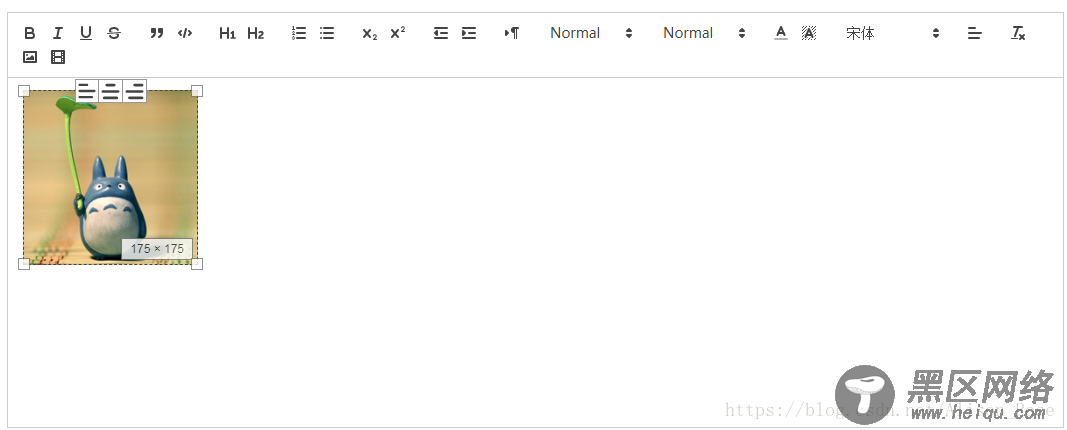1067x430 pixels.
Task: Open the first Normal size dropdown
Action: point(591,33)
